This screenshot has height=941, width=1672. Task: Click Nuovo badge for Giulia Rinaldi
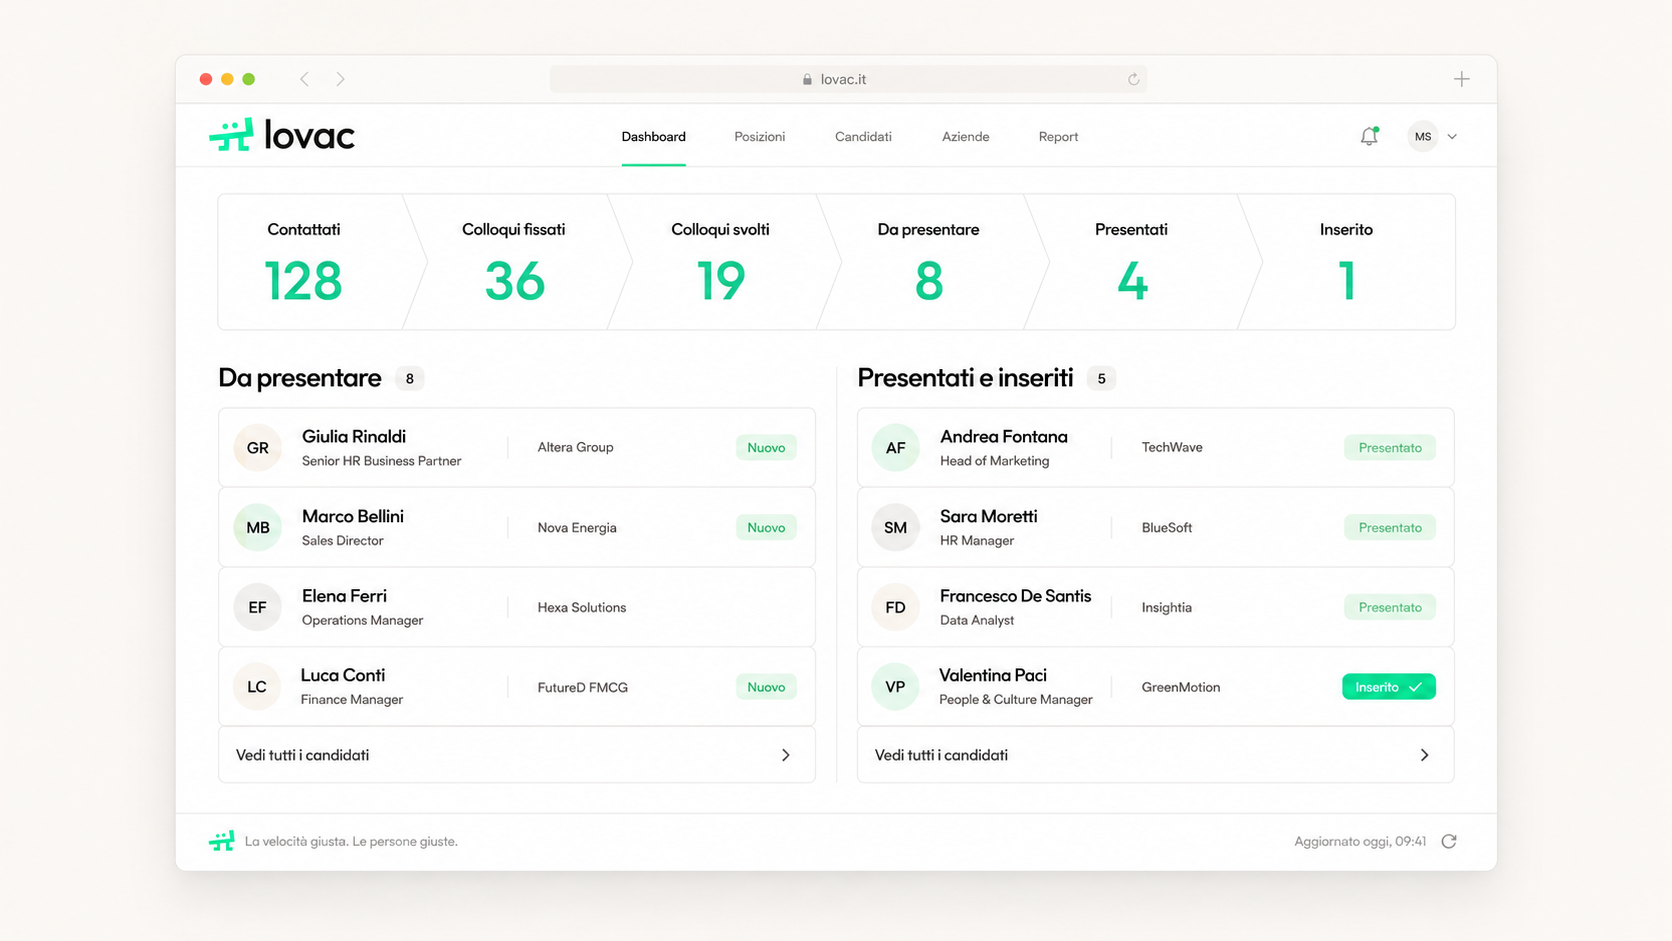pos(766,447)
